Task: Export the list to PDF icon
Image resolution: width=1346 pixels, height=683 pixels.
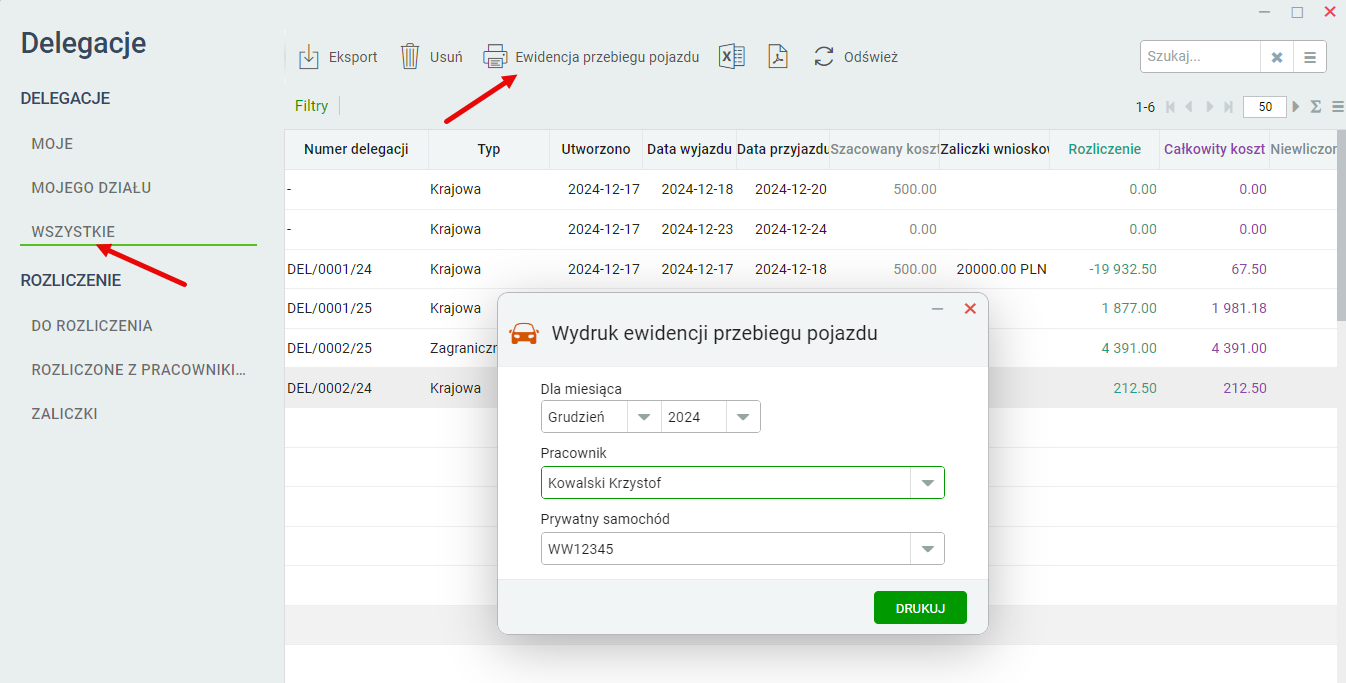Action: coord(778,57)
